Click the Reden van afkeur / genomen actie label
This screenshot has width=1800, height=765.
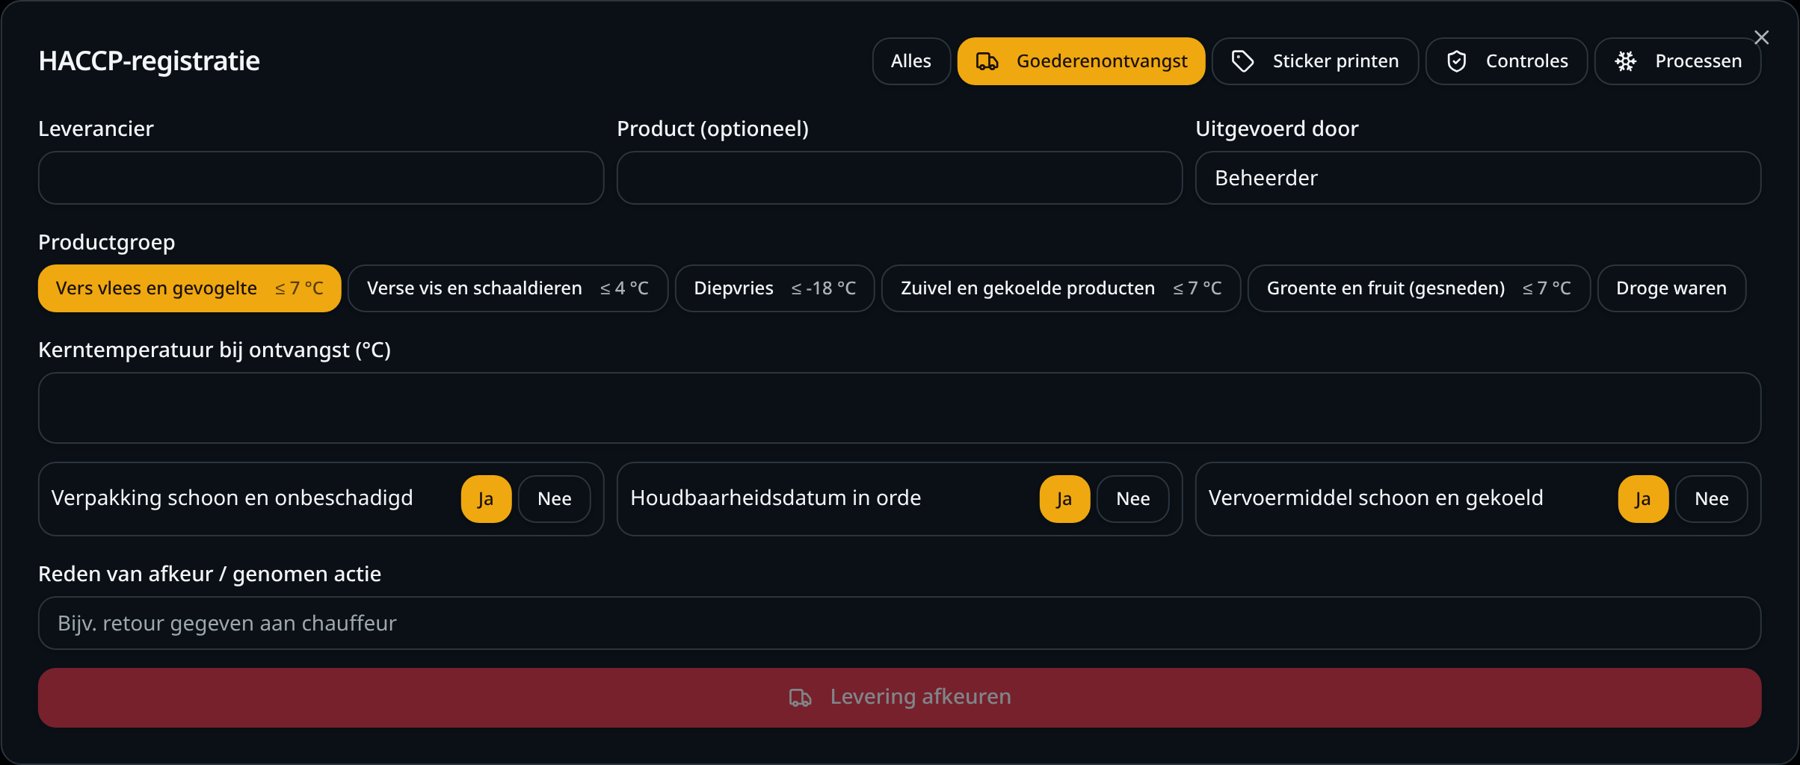[210, 574]
